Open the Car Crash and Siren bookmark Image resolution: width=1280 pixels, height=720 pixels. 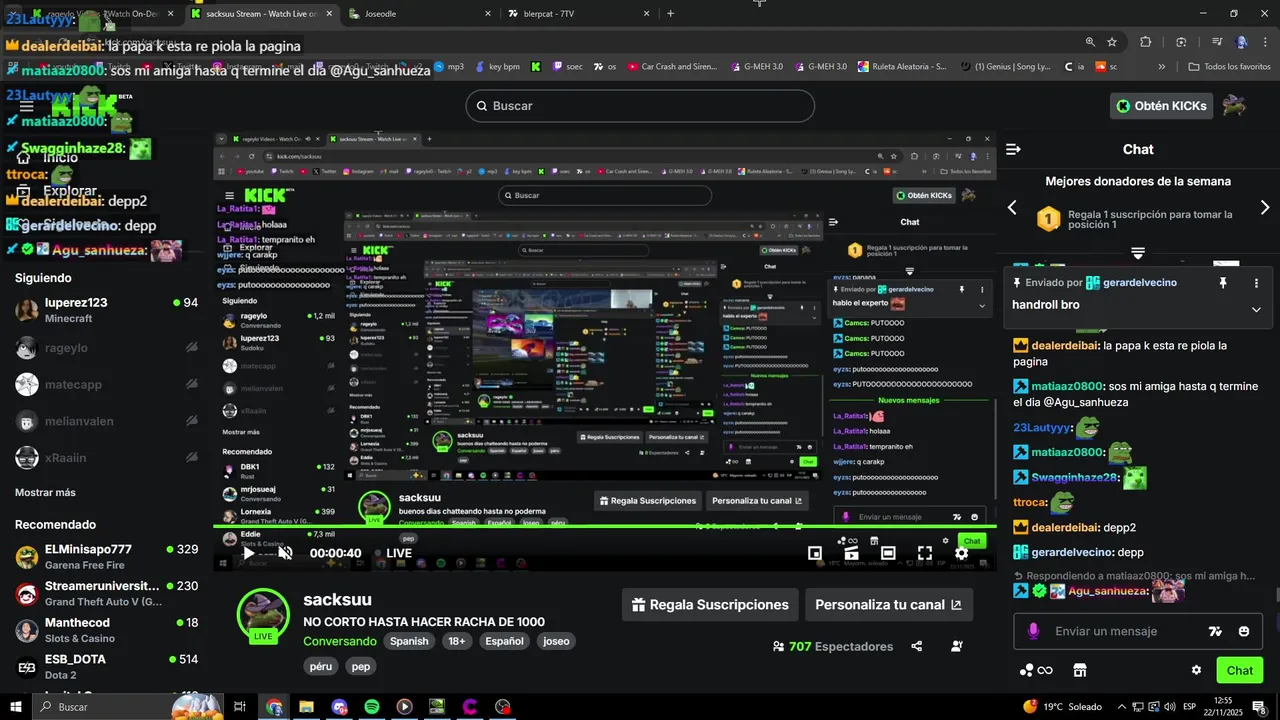coord(673,67)
